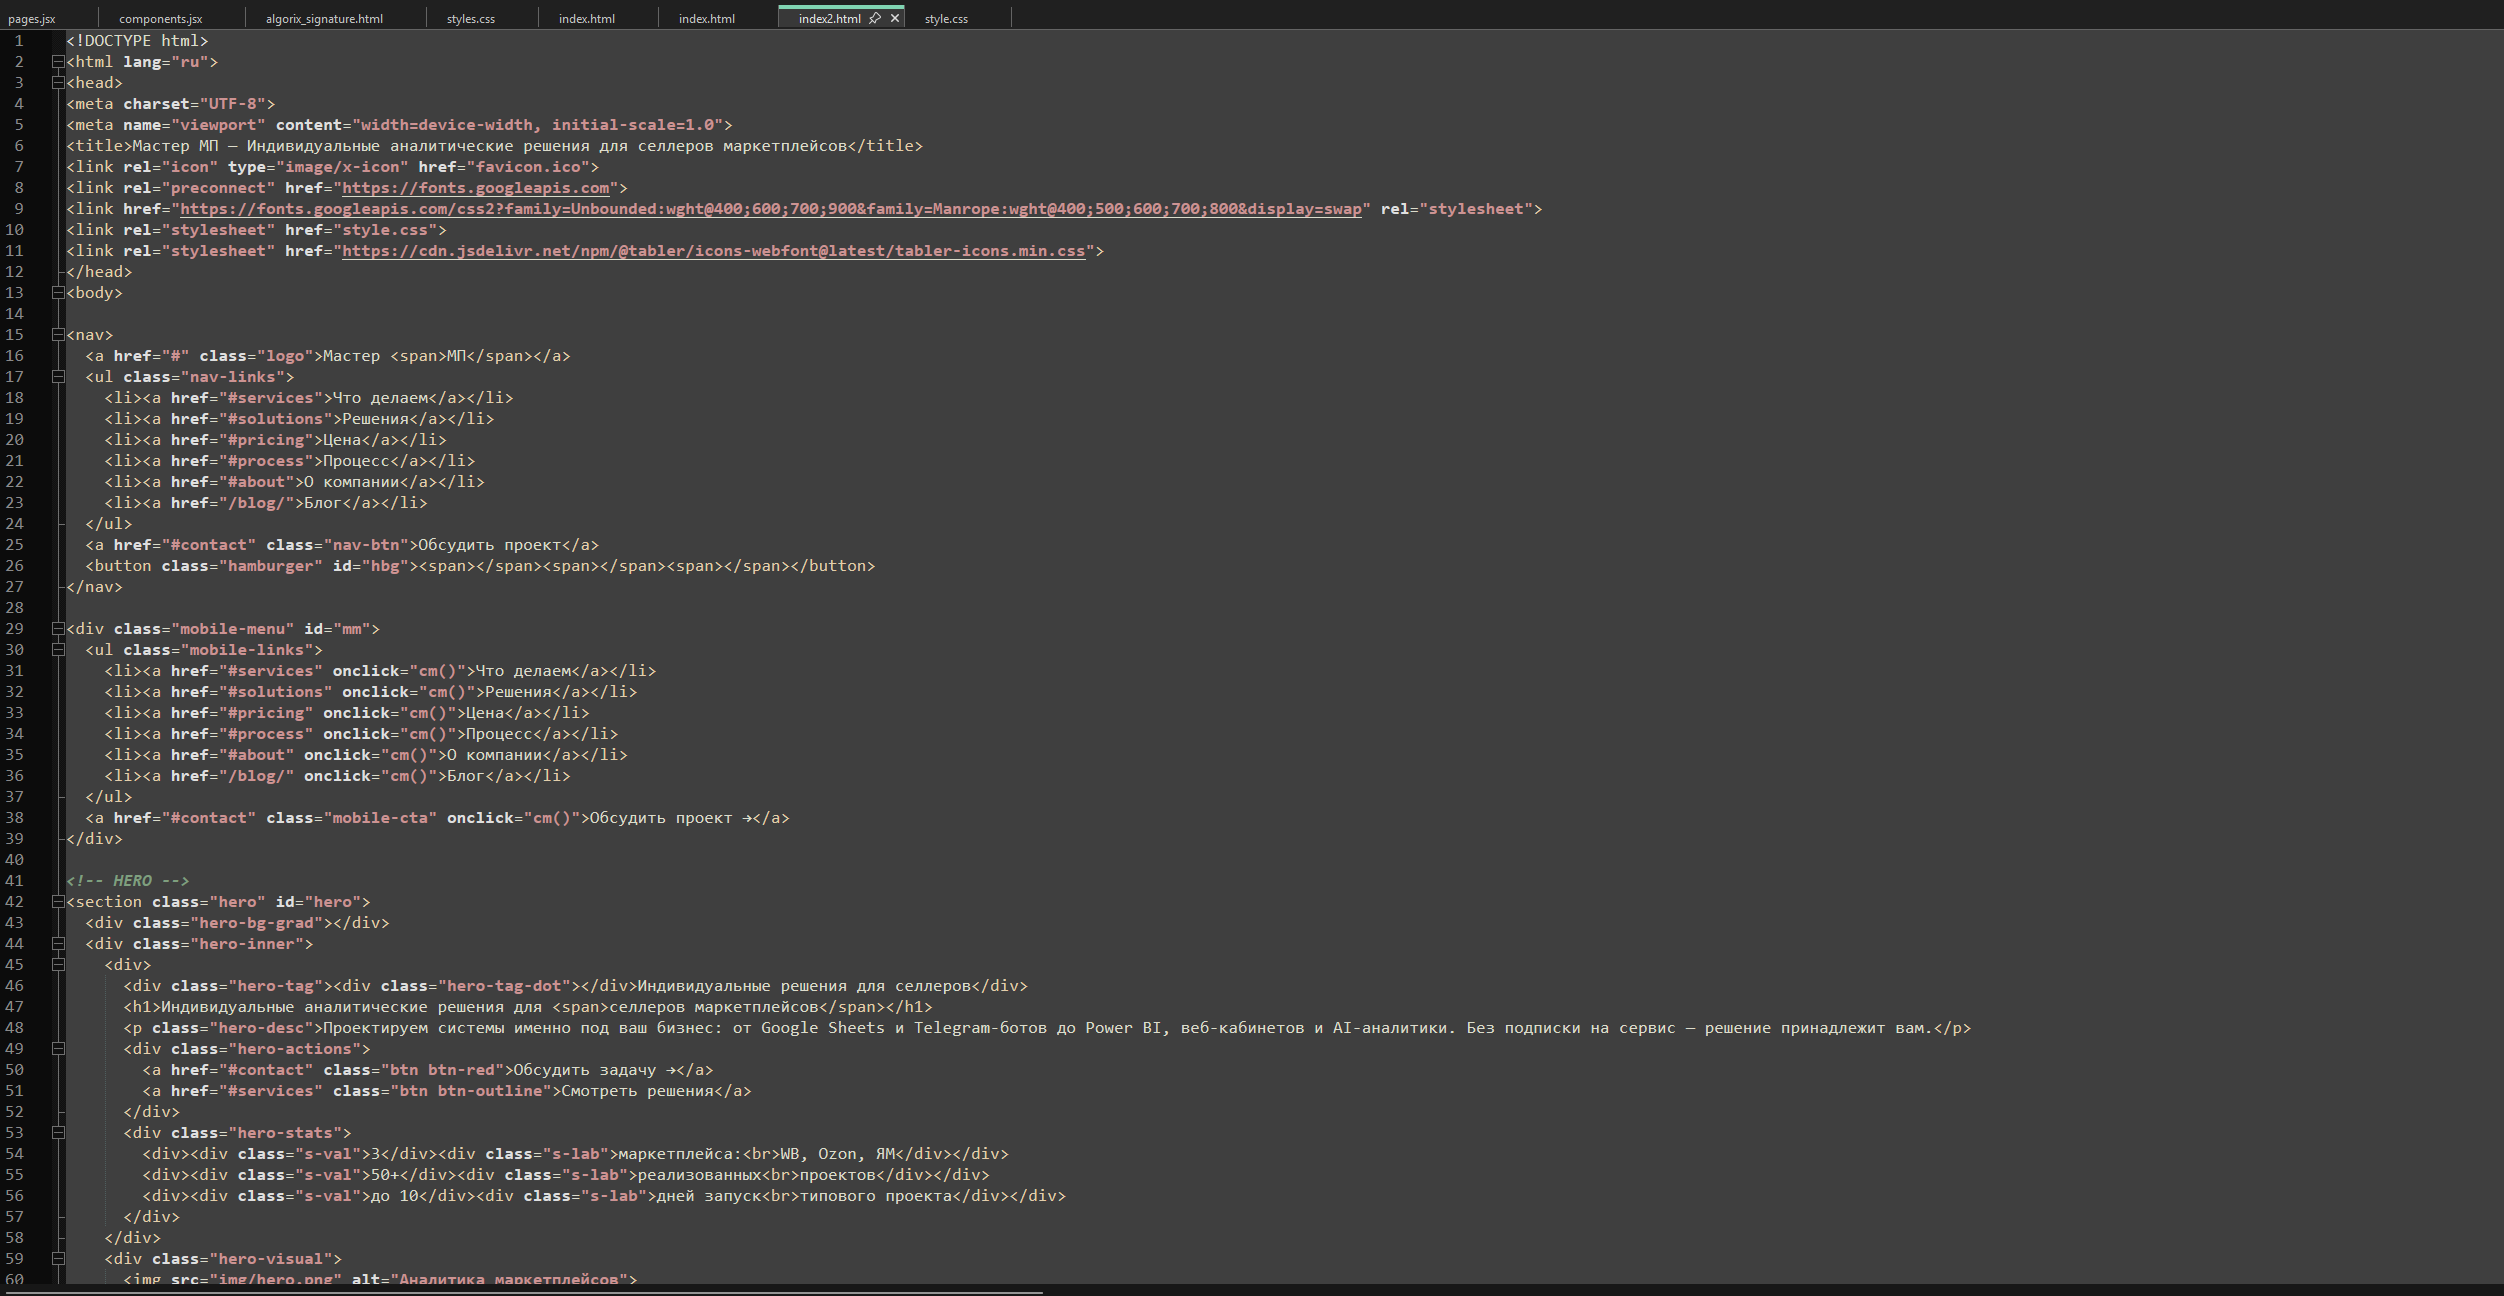Switch to algorix_signature.html tab
Image resolution: width=2504 pixels, height=1296 pixels.
pyautogui.click(x=324, y=19)
